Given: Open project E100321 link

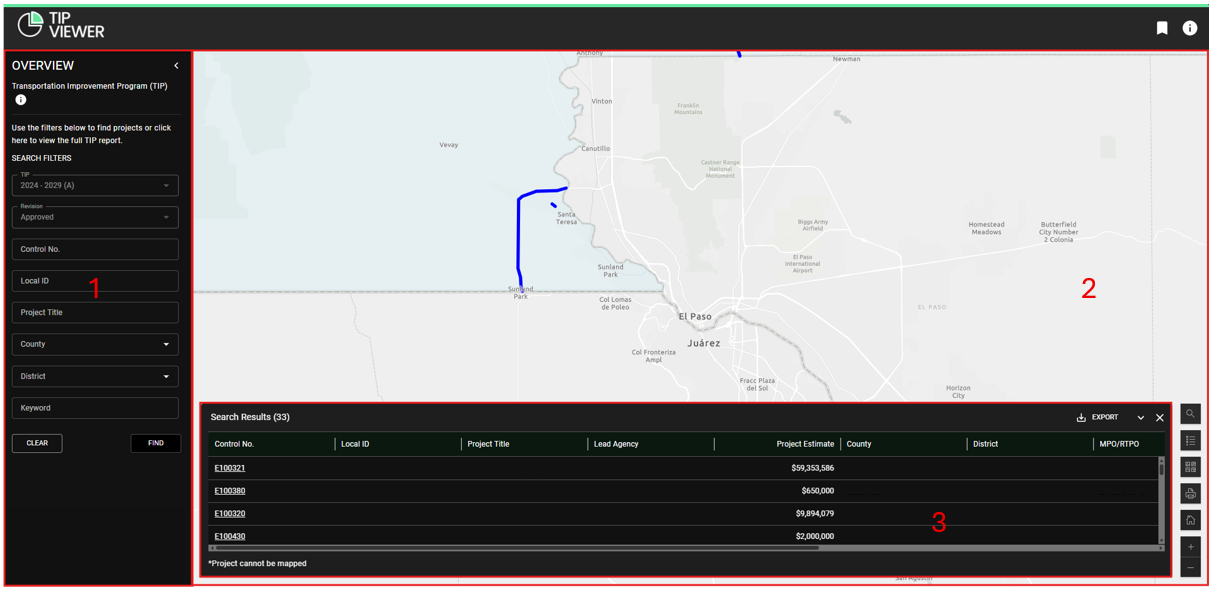Looking at the screenshot, I should click(230, 468).
